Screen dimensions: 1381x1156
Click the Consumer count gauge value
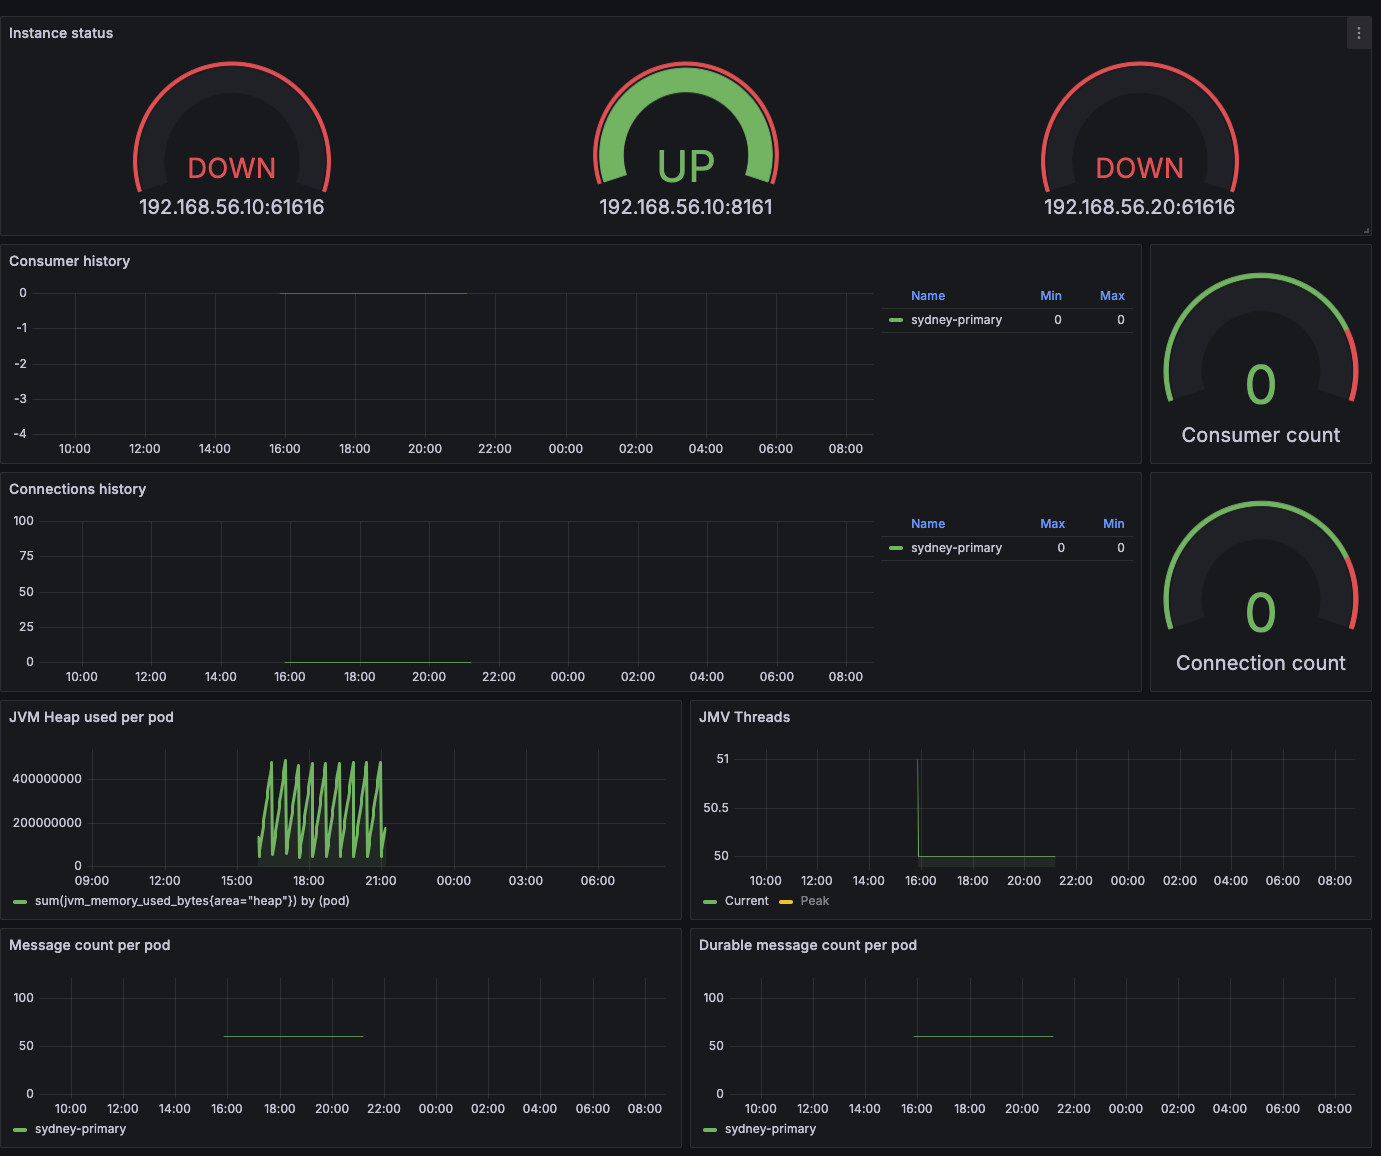[1261, 385]
